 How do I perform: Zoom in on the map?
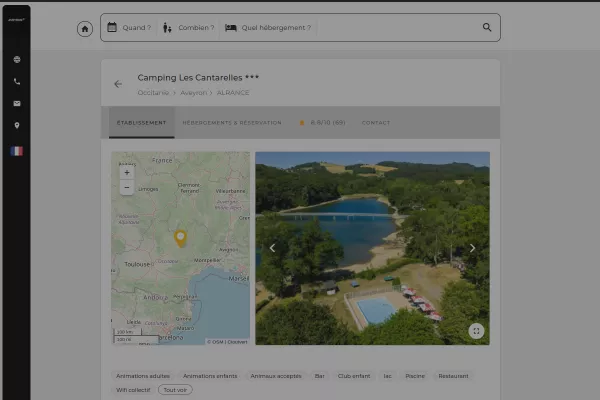tap(127, 173)
